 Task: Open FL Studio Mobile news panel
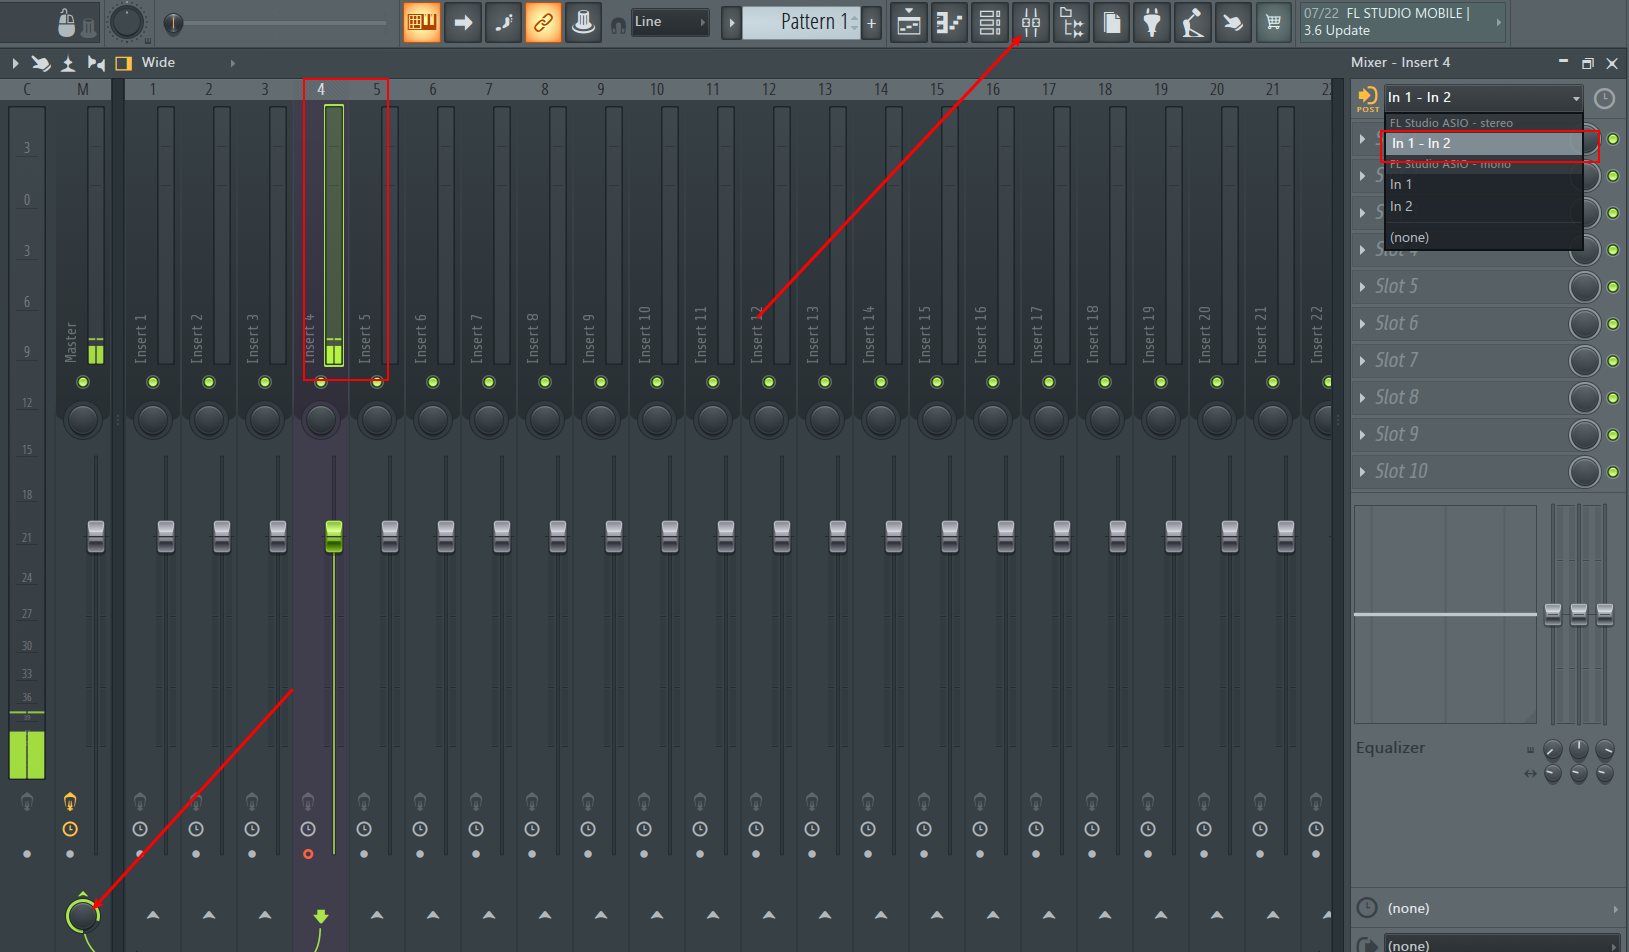point(1403,22)
